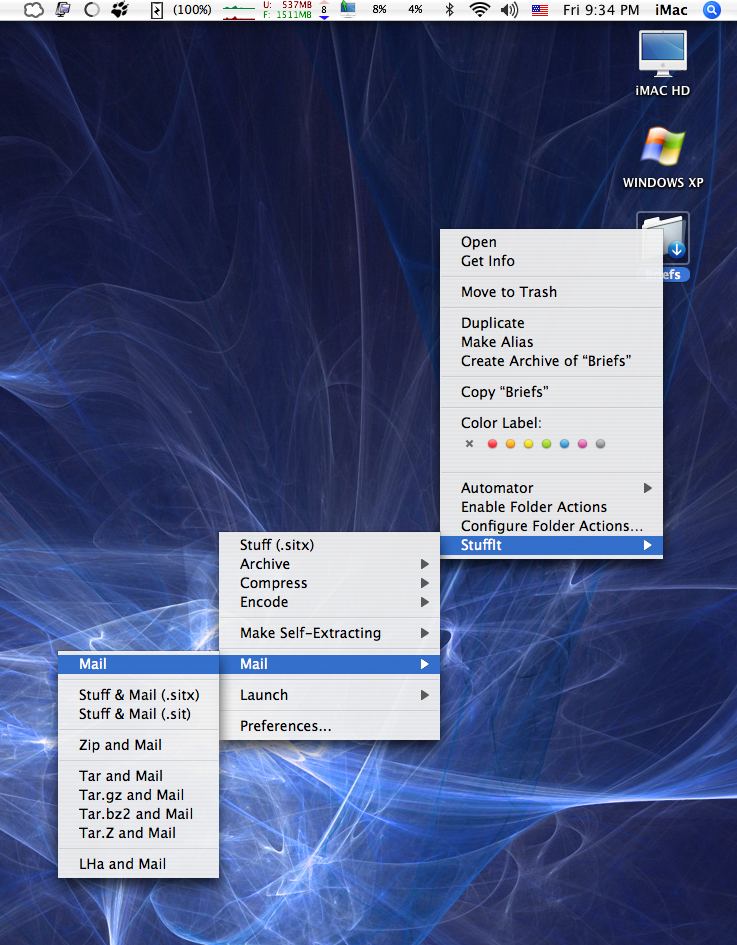The image size is (737, 945).
Task: Choose LHa and Mail
Action: point(139,864)
